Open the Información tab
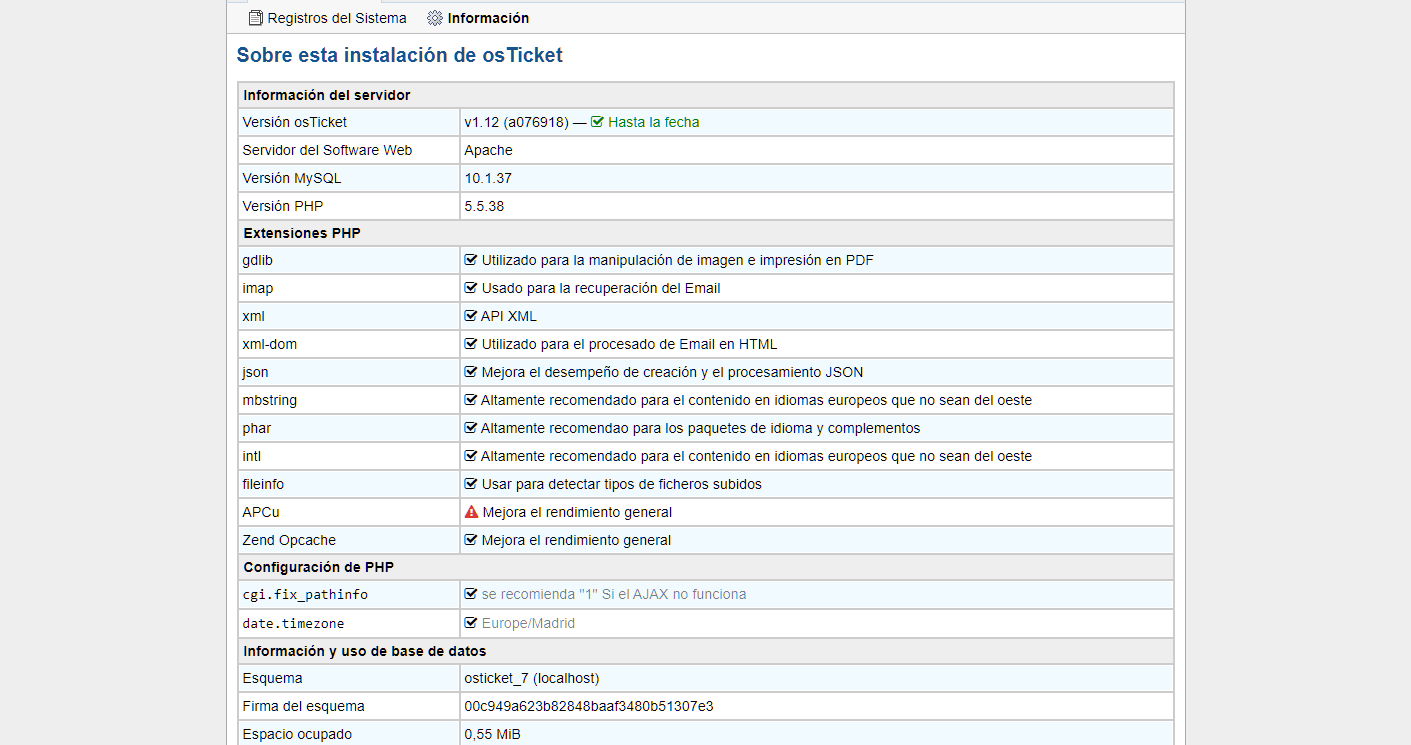 pyautogui.click(x=478, y=18)
